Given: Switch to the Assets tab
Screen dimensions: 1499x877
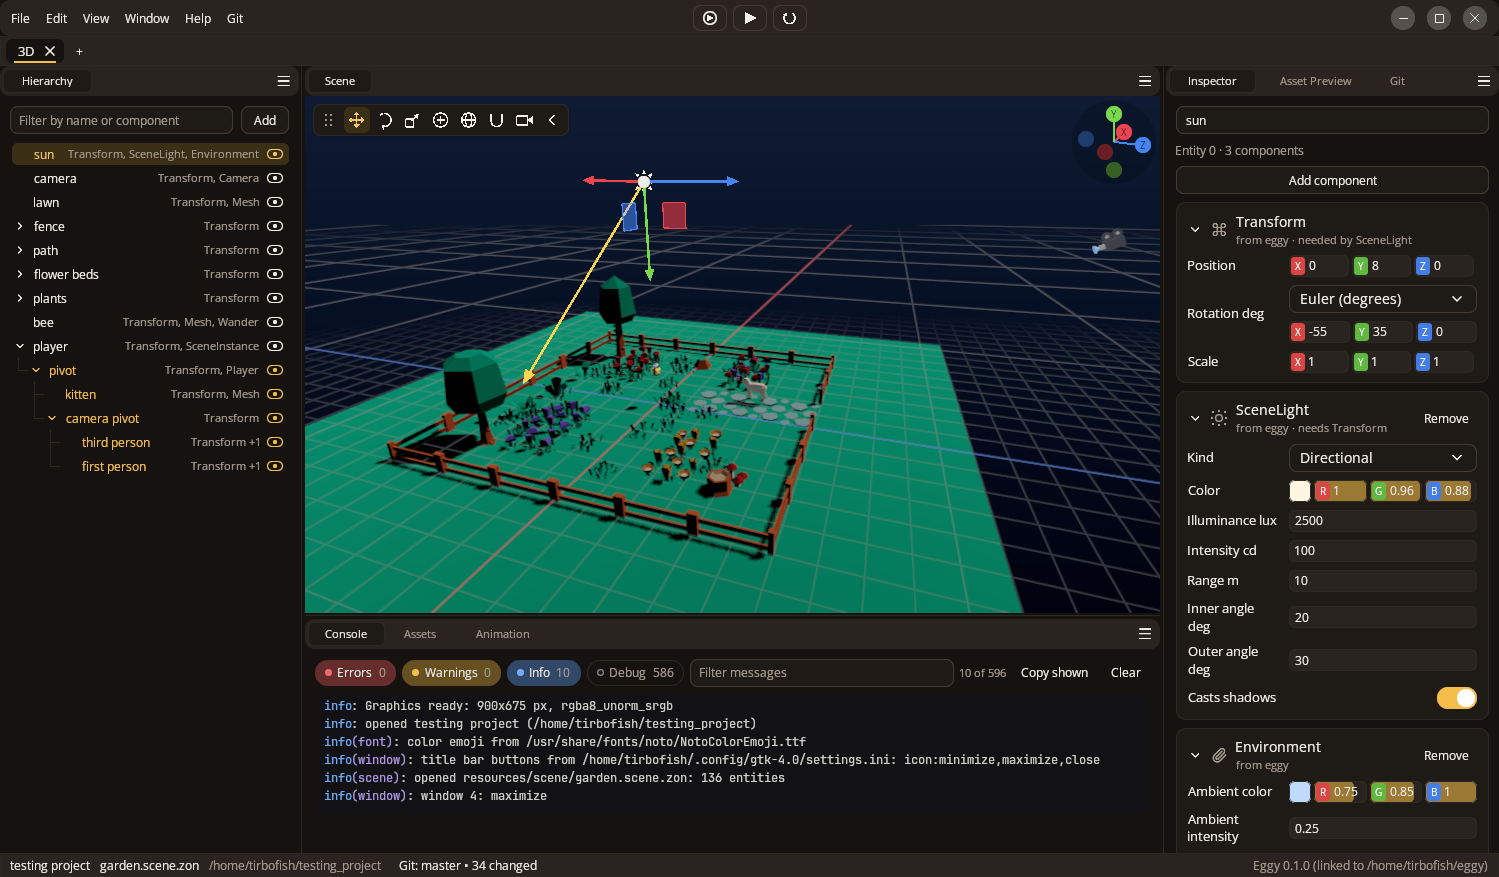Looking at the screenshot, I should [420, 634].
